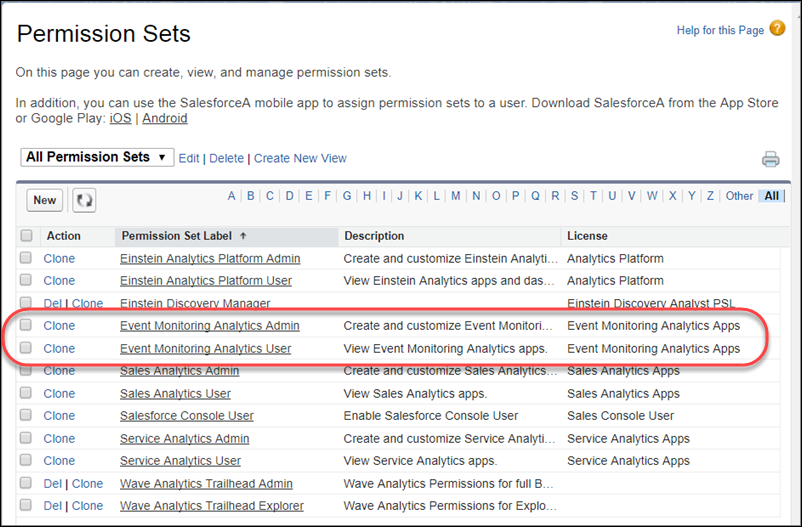Clone the Event Monitoring Analytics Admin set
Viewport: 802px width, 527px height.
tap(59, 325)
